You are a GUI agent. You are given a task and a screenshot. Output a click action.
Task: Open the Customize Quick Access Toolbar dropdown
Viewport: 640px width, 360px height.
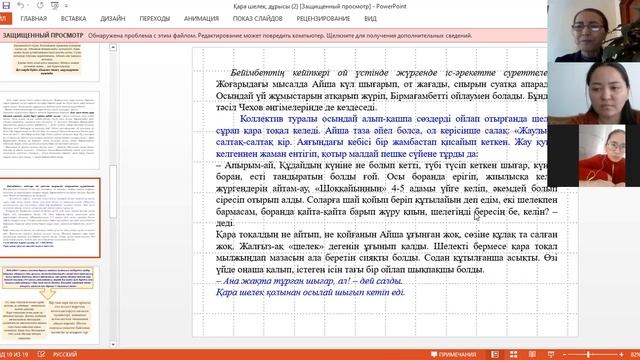(66, 6)
